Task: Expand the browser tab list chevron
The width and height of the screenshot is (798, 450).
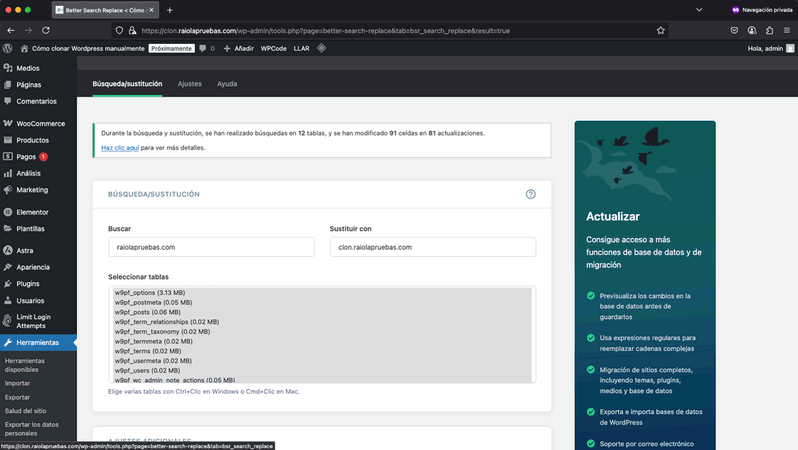Action: coord(699,10)
